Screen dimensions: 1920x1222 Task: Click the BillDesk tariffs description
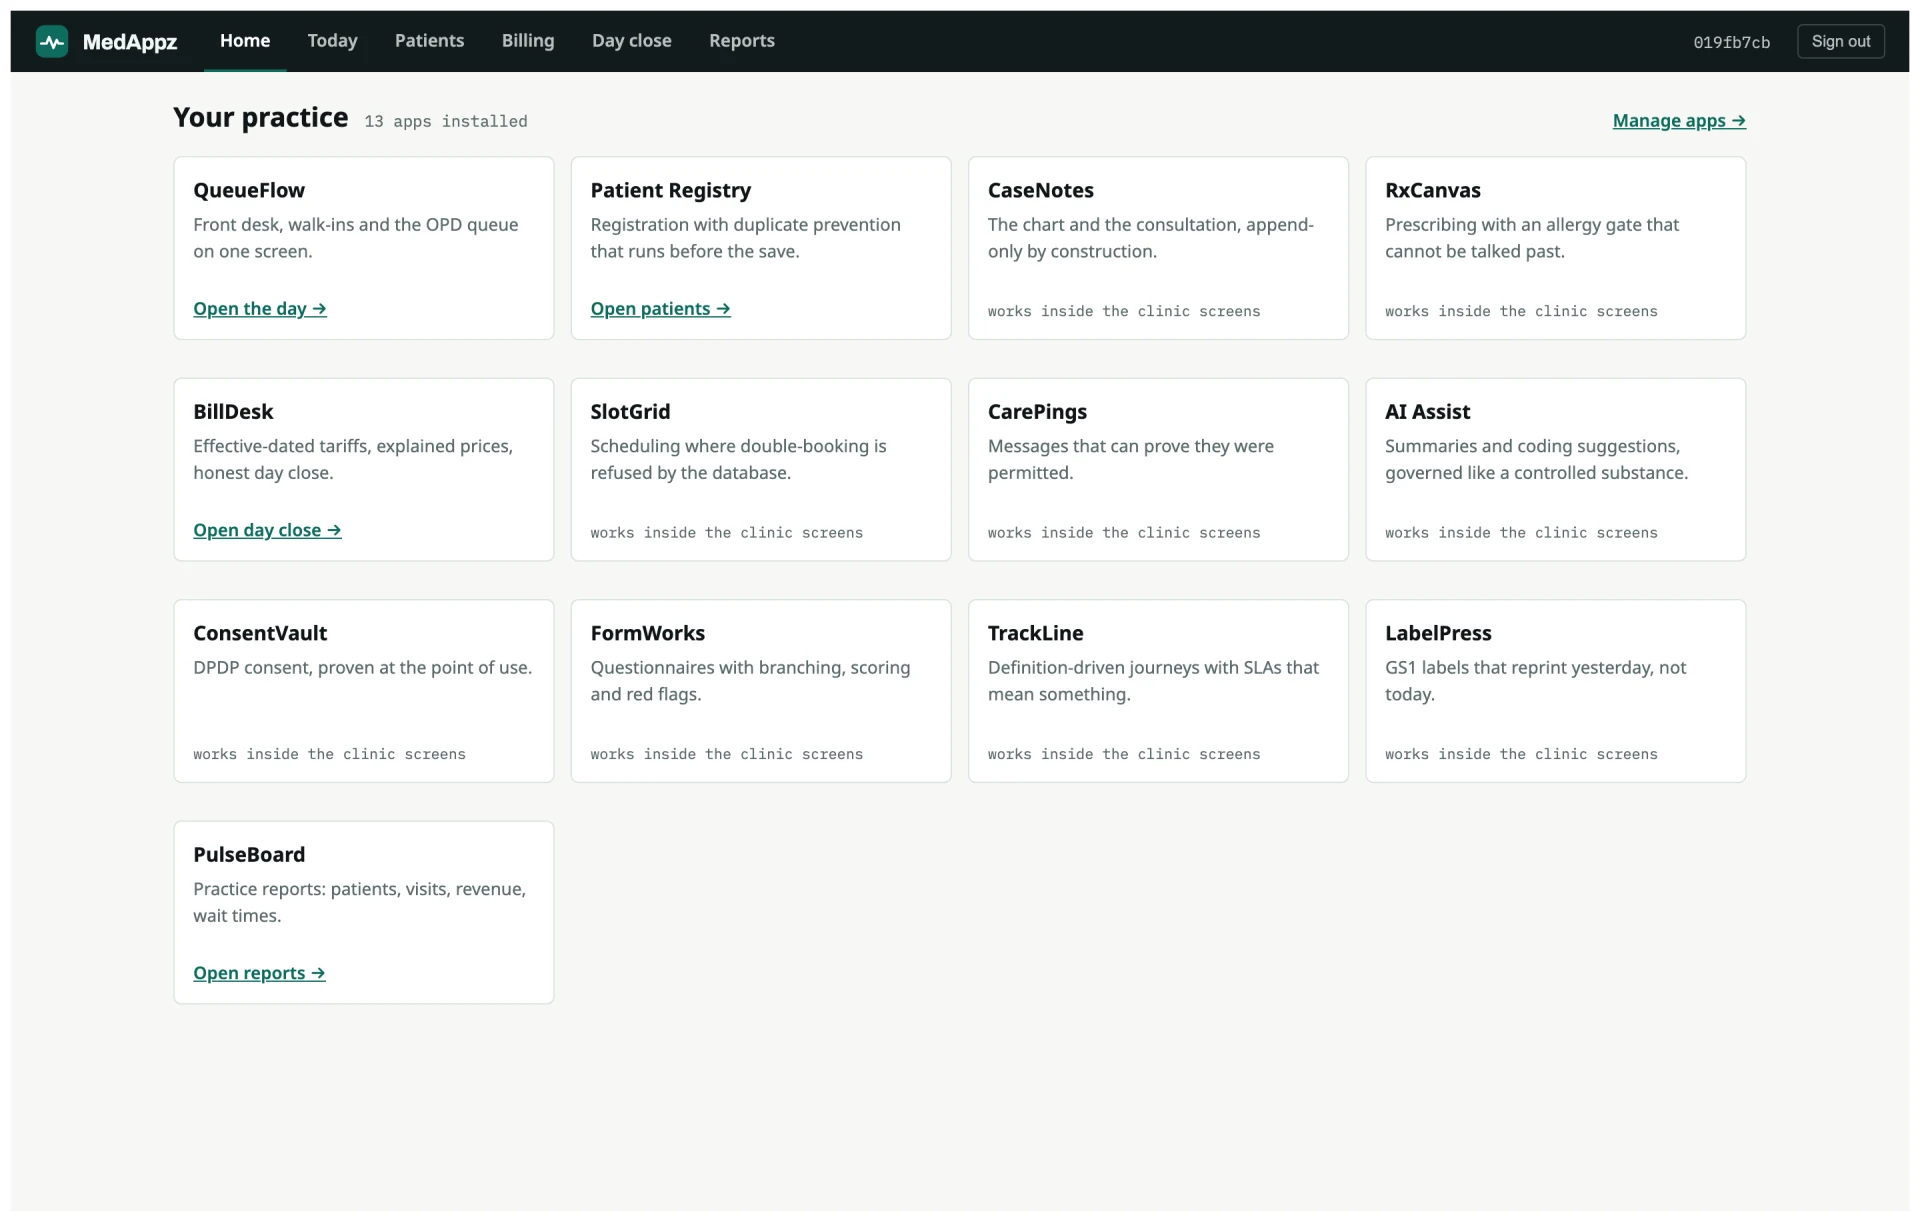point(353,460)
